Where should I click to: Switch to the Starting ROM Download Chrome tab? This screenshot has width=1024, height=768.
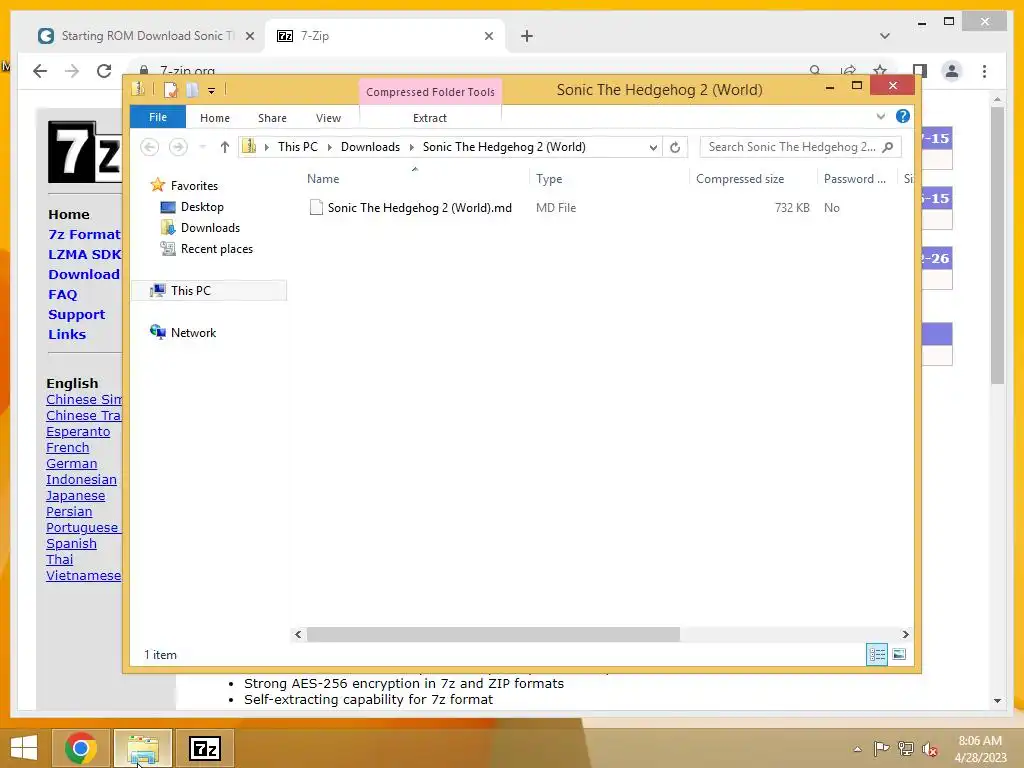[x=147, y=36]
